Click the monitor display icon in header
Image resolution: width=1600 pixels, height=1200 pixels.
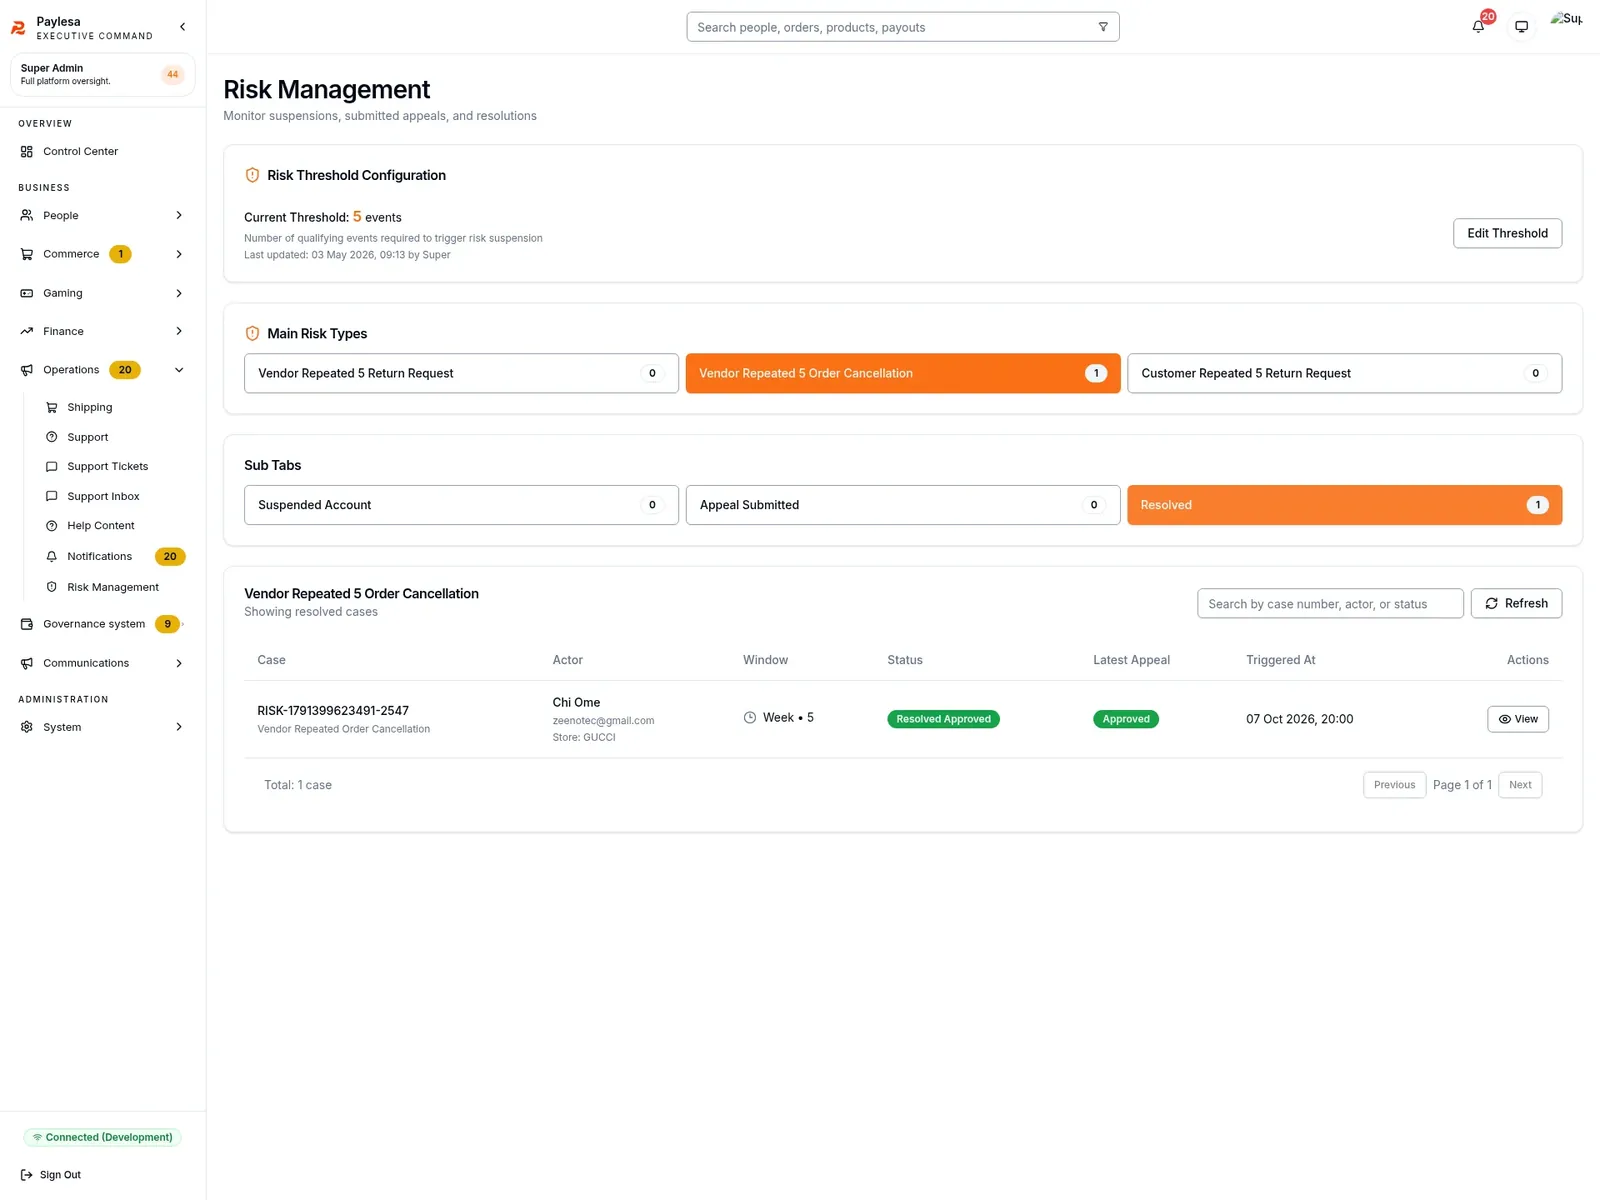(1521, 27)
